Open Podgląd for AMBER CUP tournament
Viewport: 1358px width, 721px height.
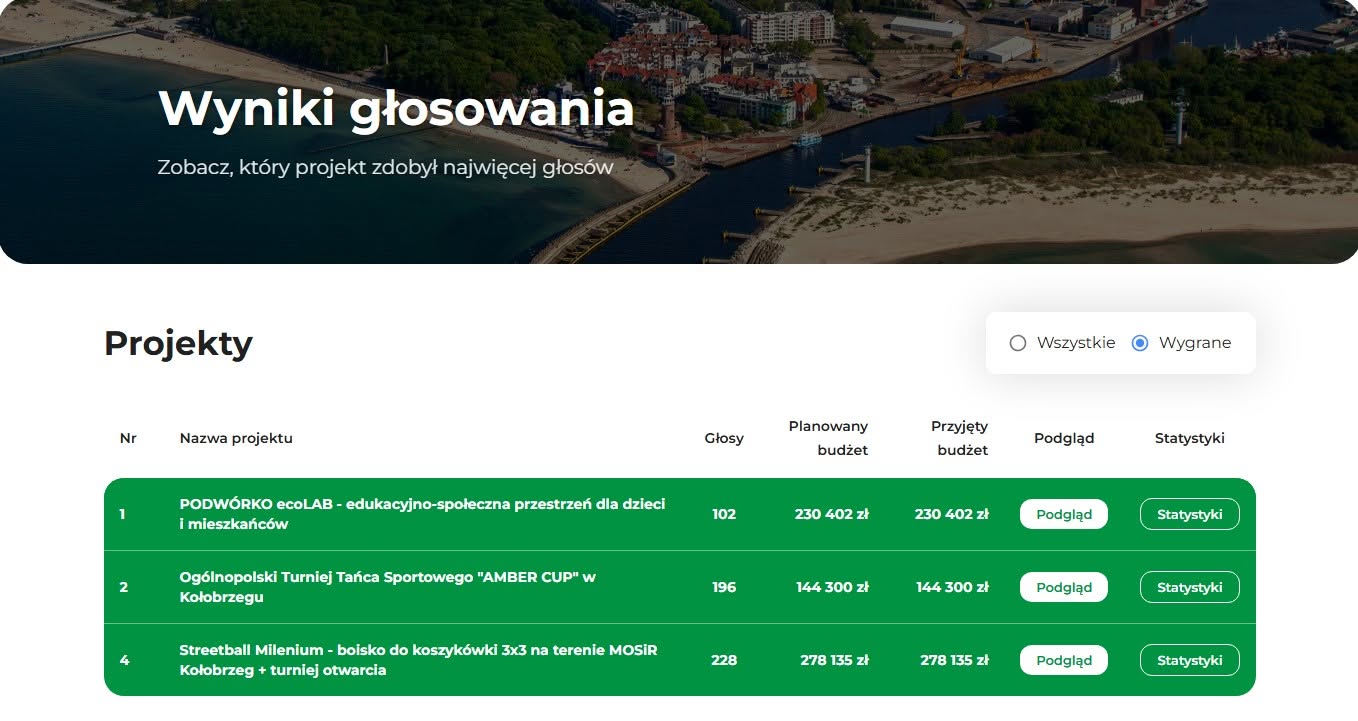1064,587
